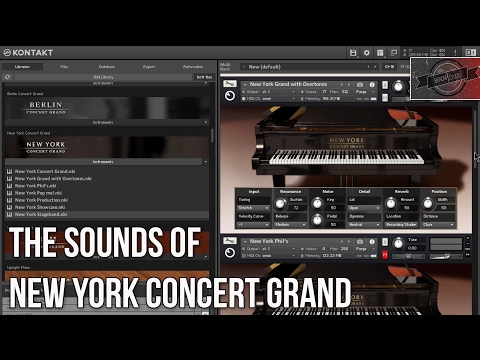Switch to Automation tab
480x360 pixels.
(x=193, y=67)
